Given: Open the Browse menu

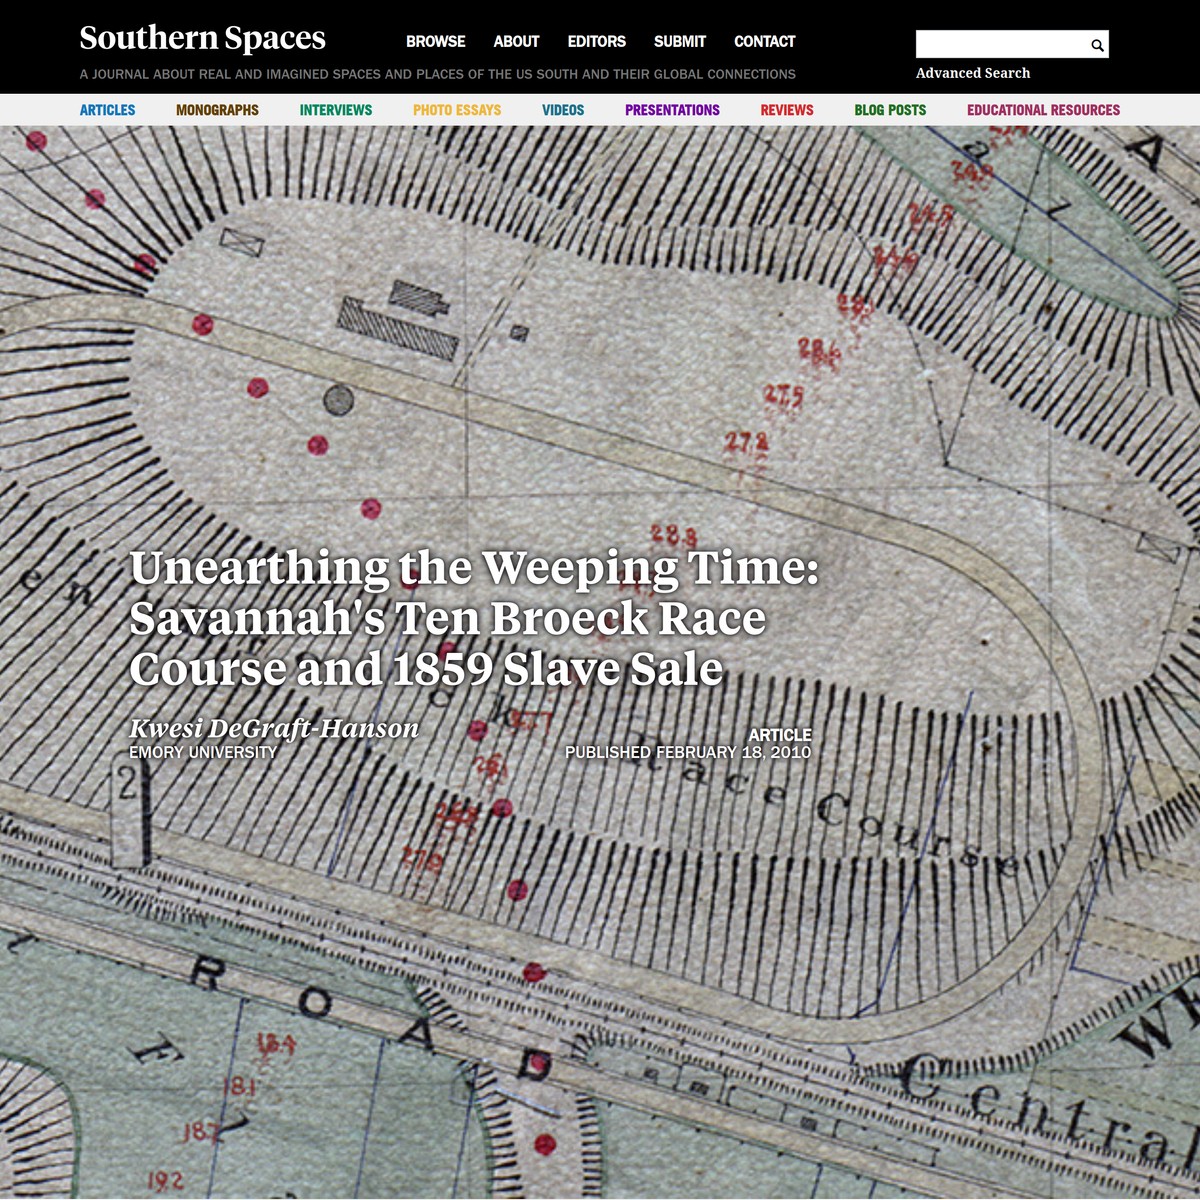Looking at the screenshot, I should (435, 42).
